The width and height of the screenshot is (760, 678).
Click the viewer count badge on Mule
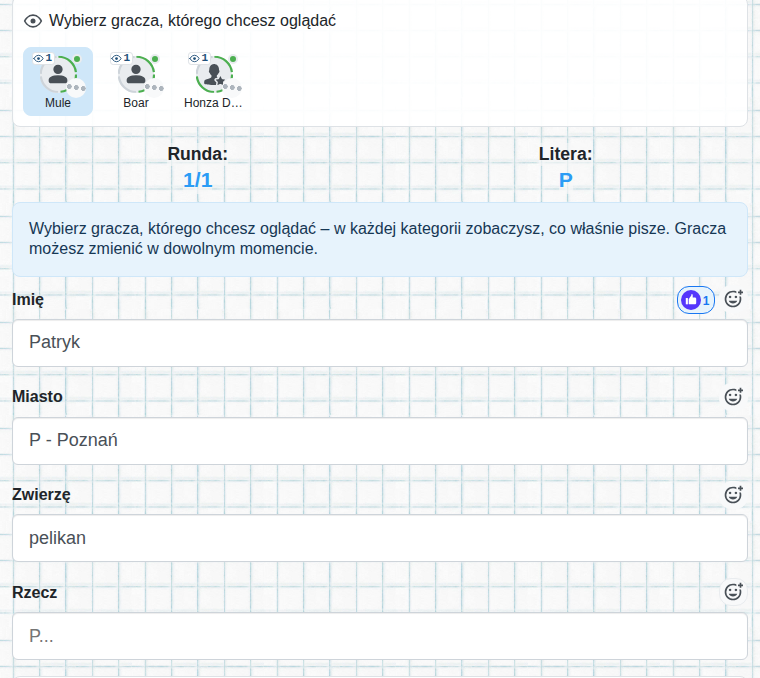43,58
